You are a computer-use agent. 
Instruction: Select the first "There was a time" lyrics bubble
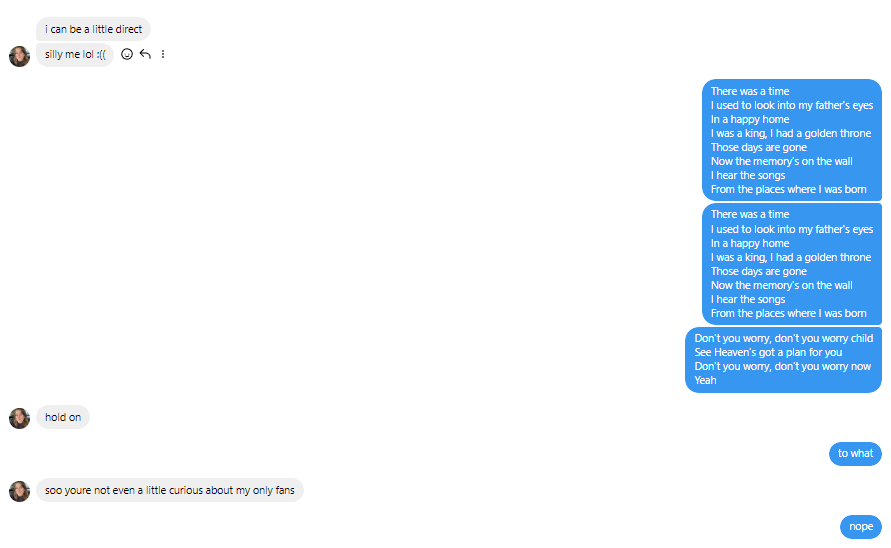click(792, 140)
